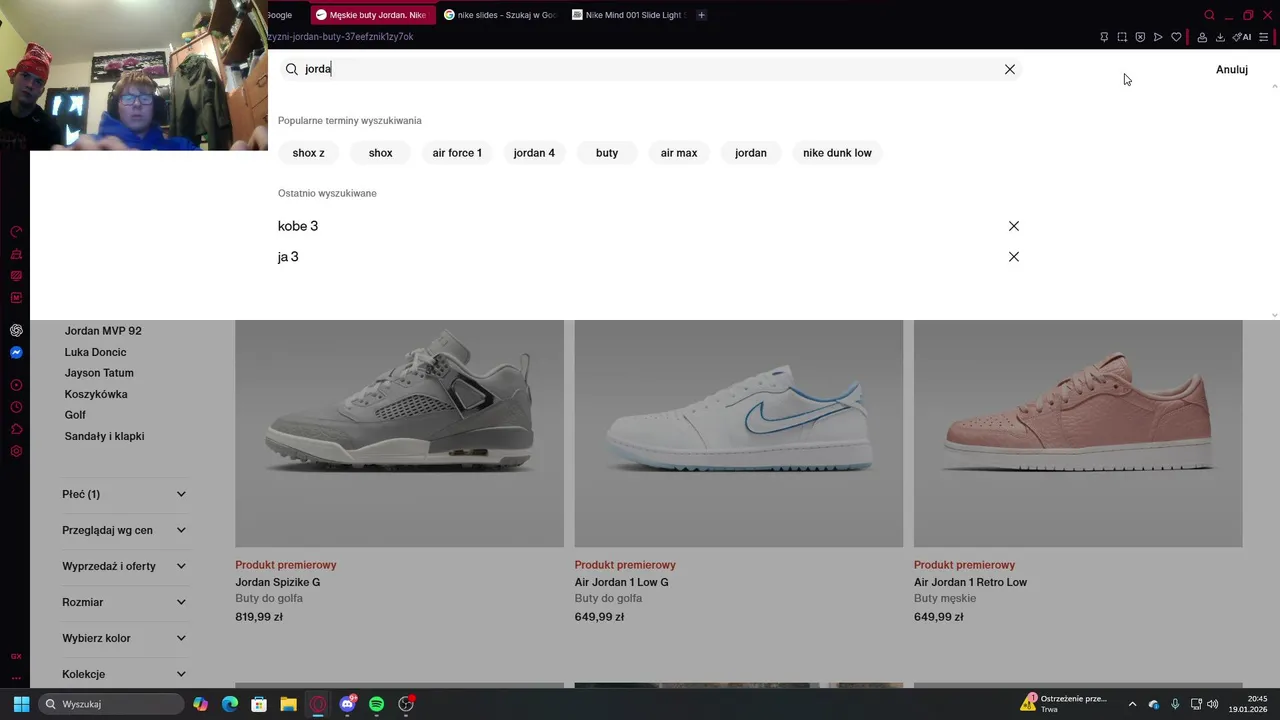Open Spotify from the taskbar
Screen dimensions: 1280x720
coord(376,704)
